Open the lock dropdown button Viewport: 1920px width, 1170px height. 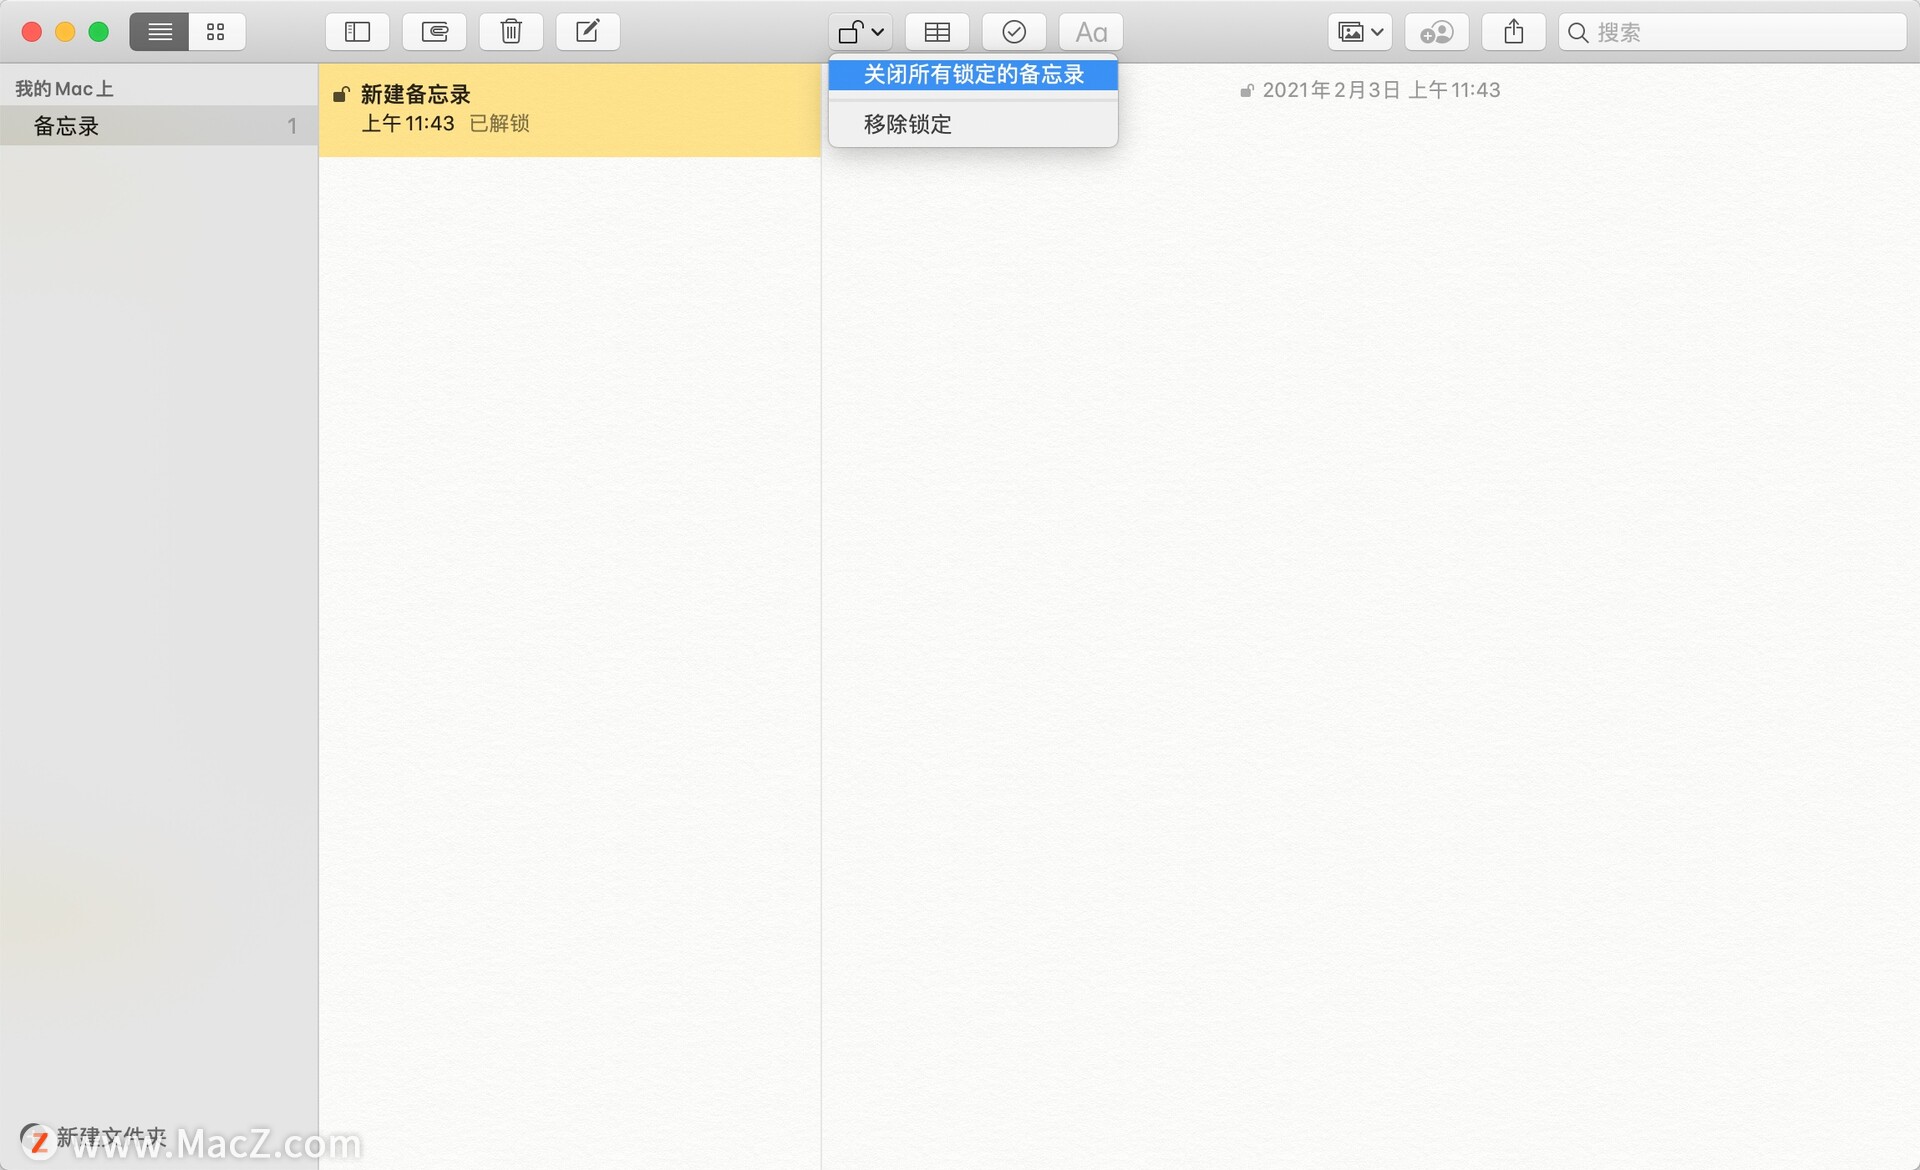coord(860,32)
